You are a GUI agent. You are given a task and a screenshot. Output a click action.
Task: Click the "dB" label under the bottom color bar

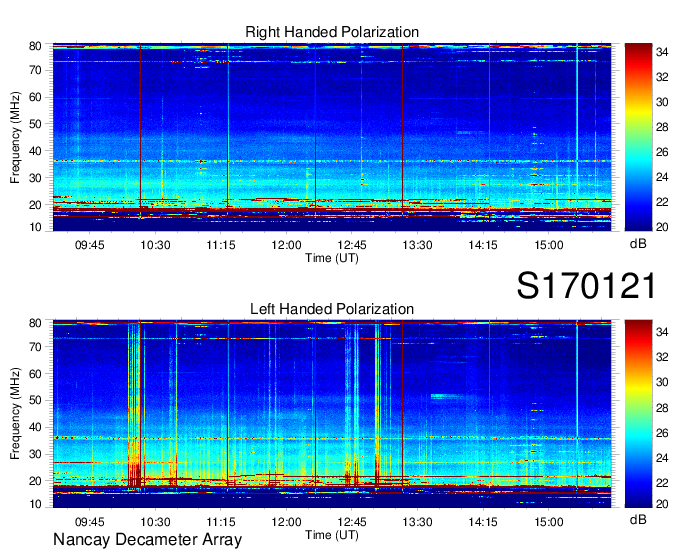tap(638, 519)
